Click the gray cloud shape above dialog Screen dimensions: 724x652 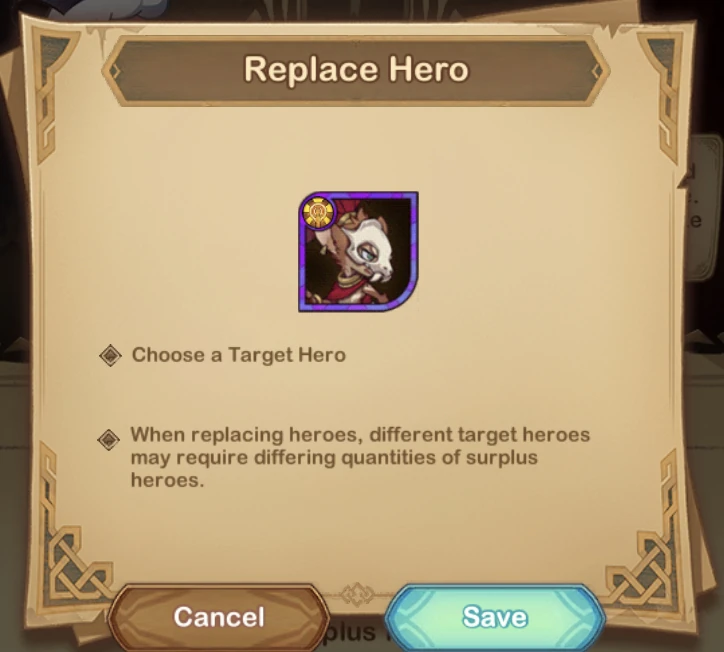point(132,7)
